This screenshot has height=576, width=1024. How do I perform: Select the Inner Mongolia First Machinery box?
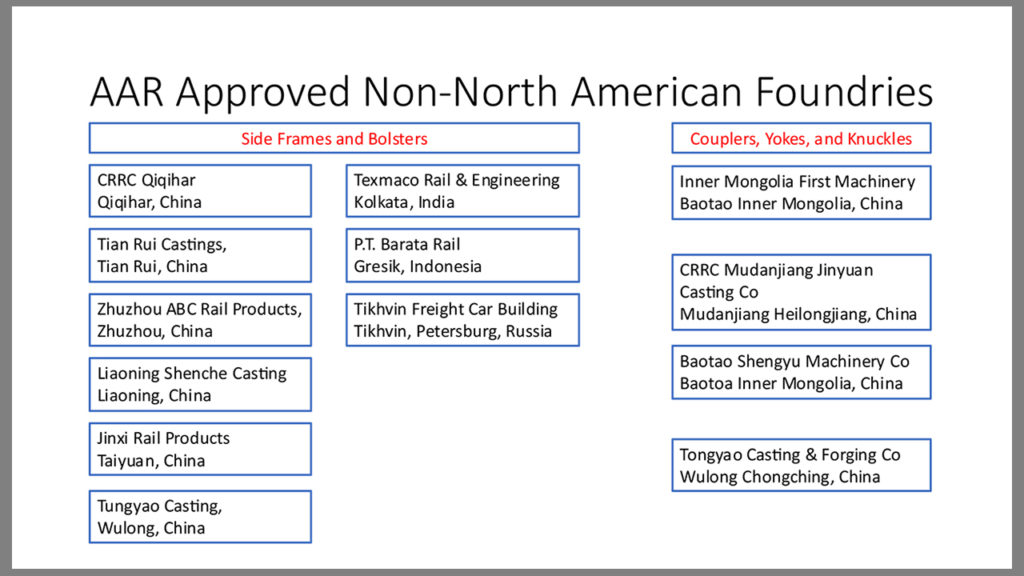[801, 192]
